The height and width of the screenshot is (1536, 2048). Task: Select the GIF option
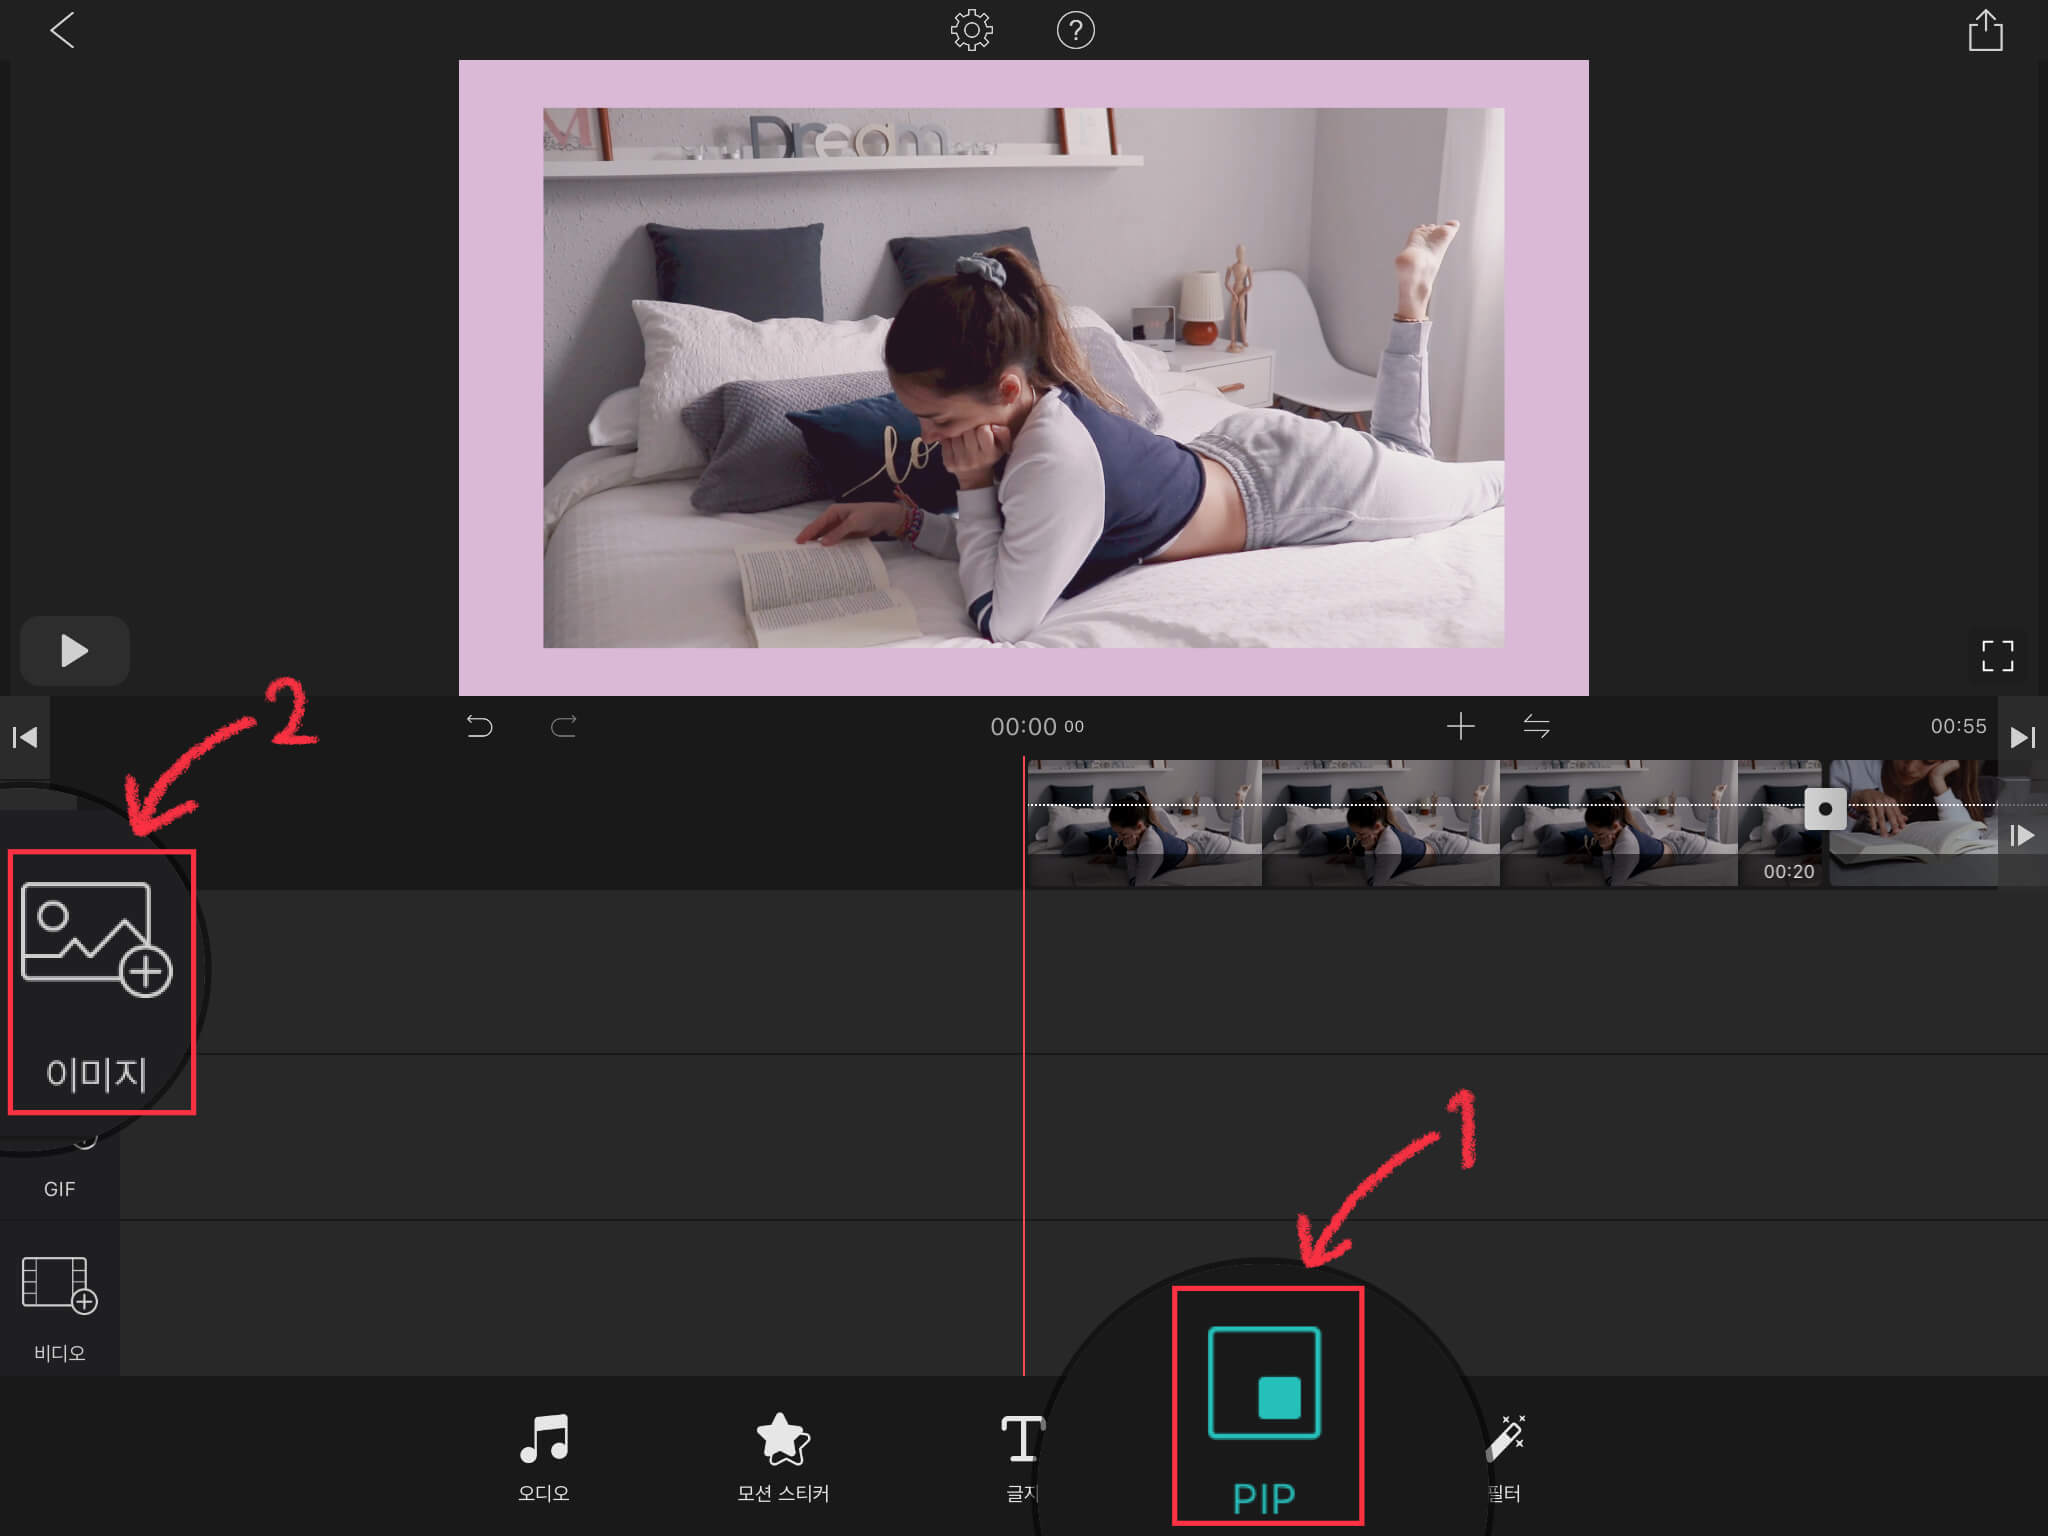(59, 1180)
